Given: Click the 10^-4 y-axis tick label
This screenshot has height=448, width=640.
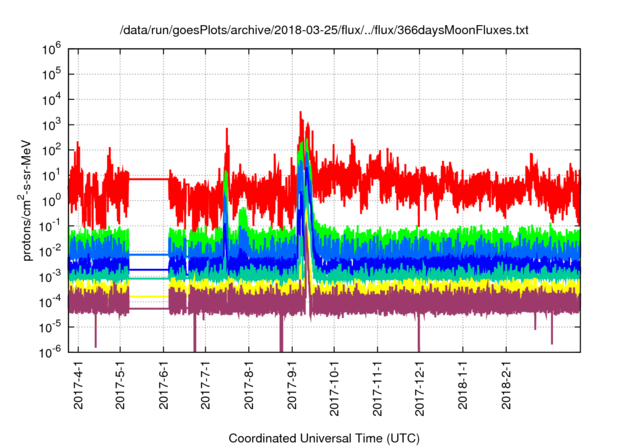Looking at the screenshot, I should (51, 302).
